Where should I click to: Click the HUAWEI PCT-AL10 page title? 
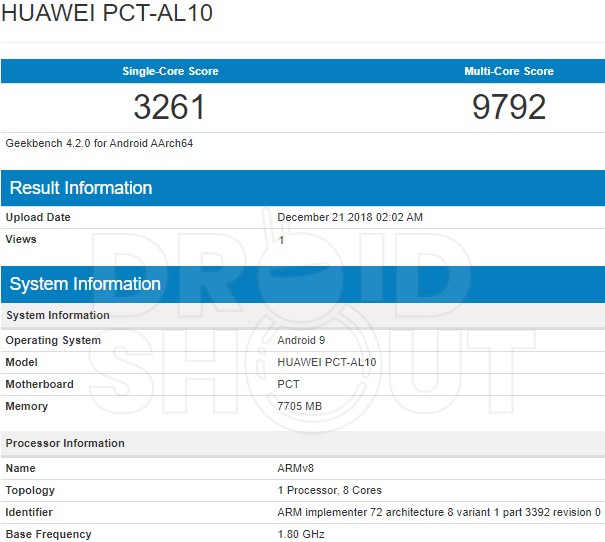107,12
